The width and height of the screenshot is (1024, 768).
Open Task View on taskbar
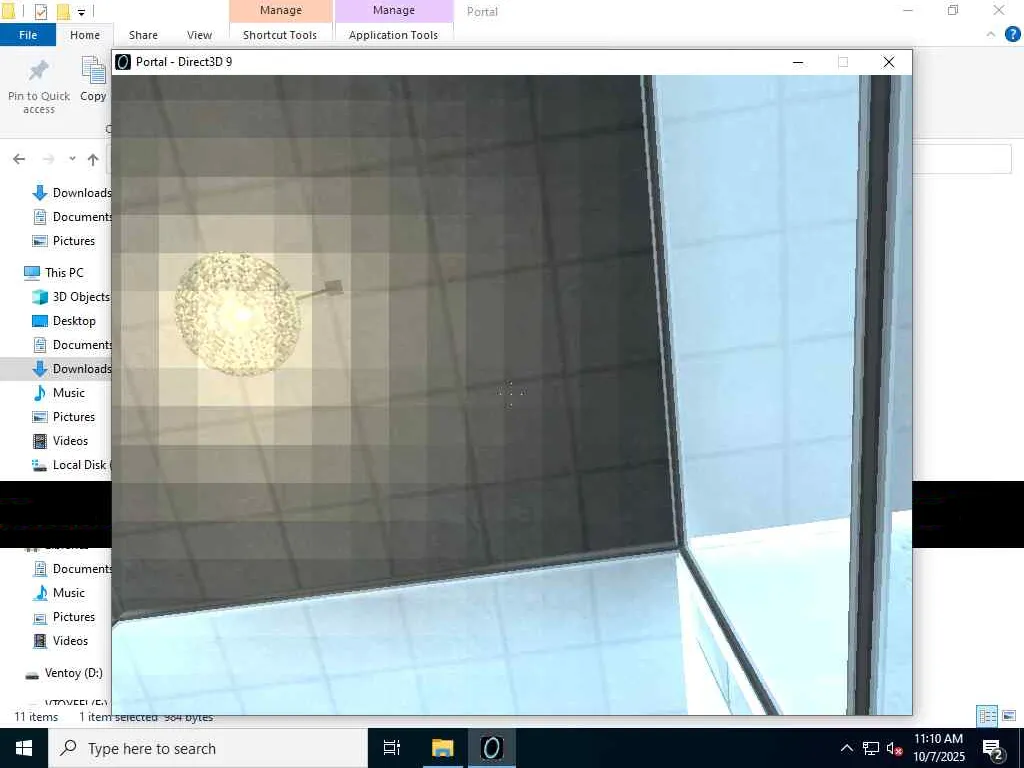click(392, 748)
